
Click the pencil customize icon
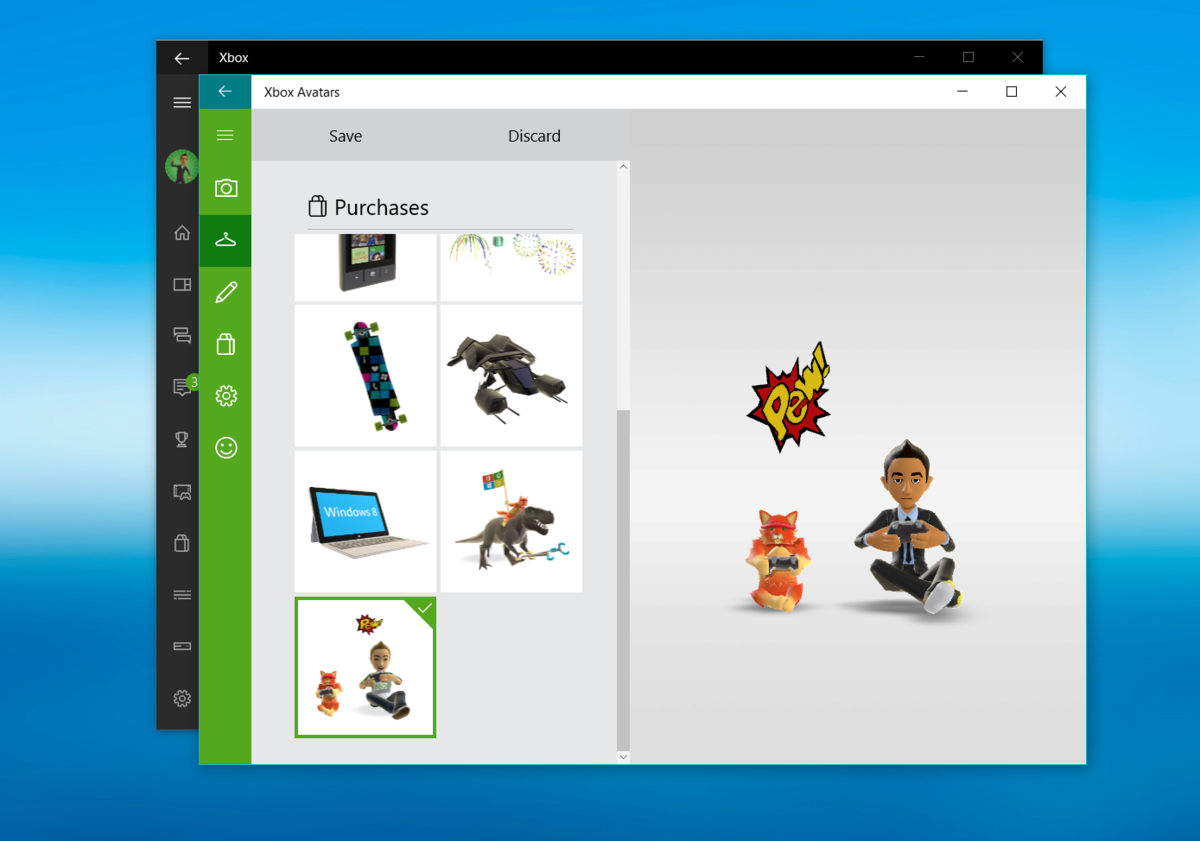tap(226, 292)
